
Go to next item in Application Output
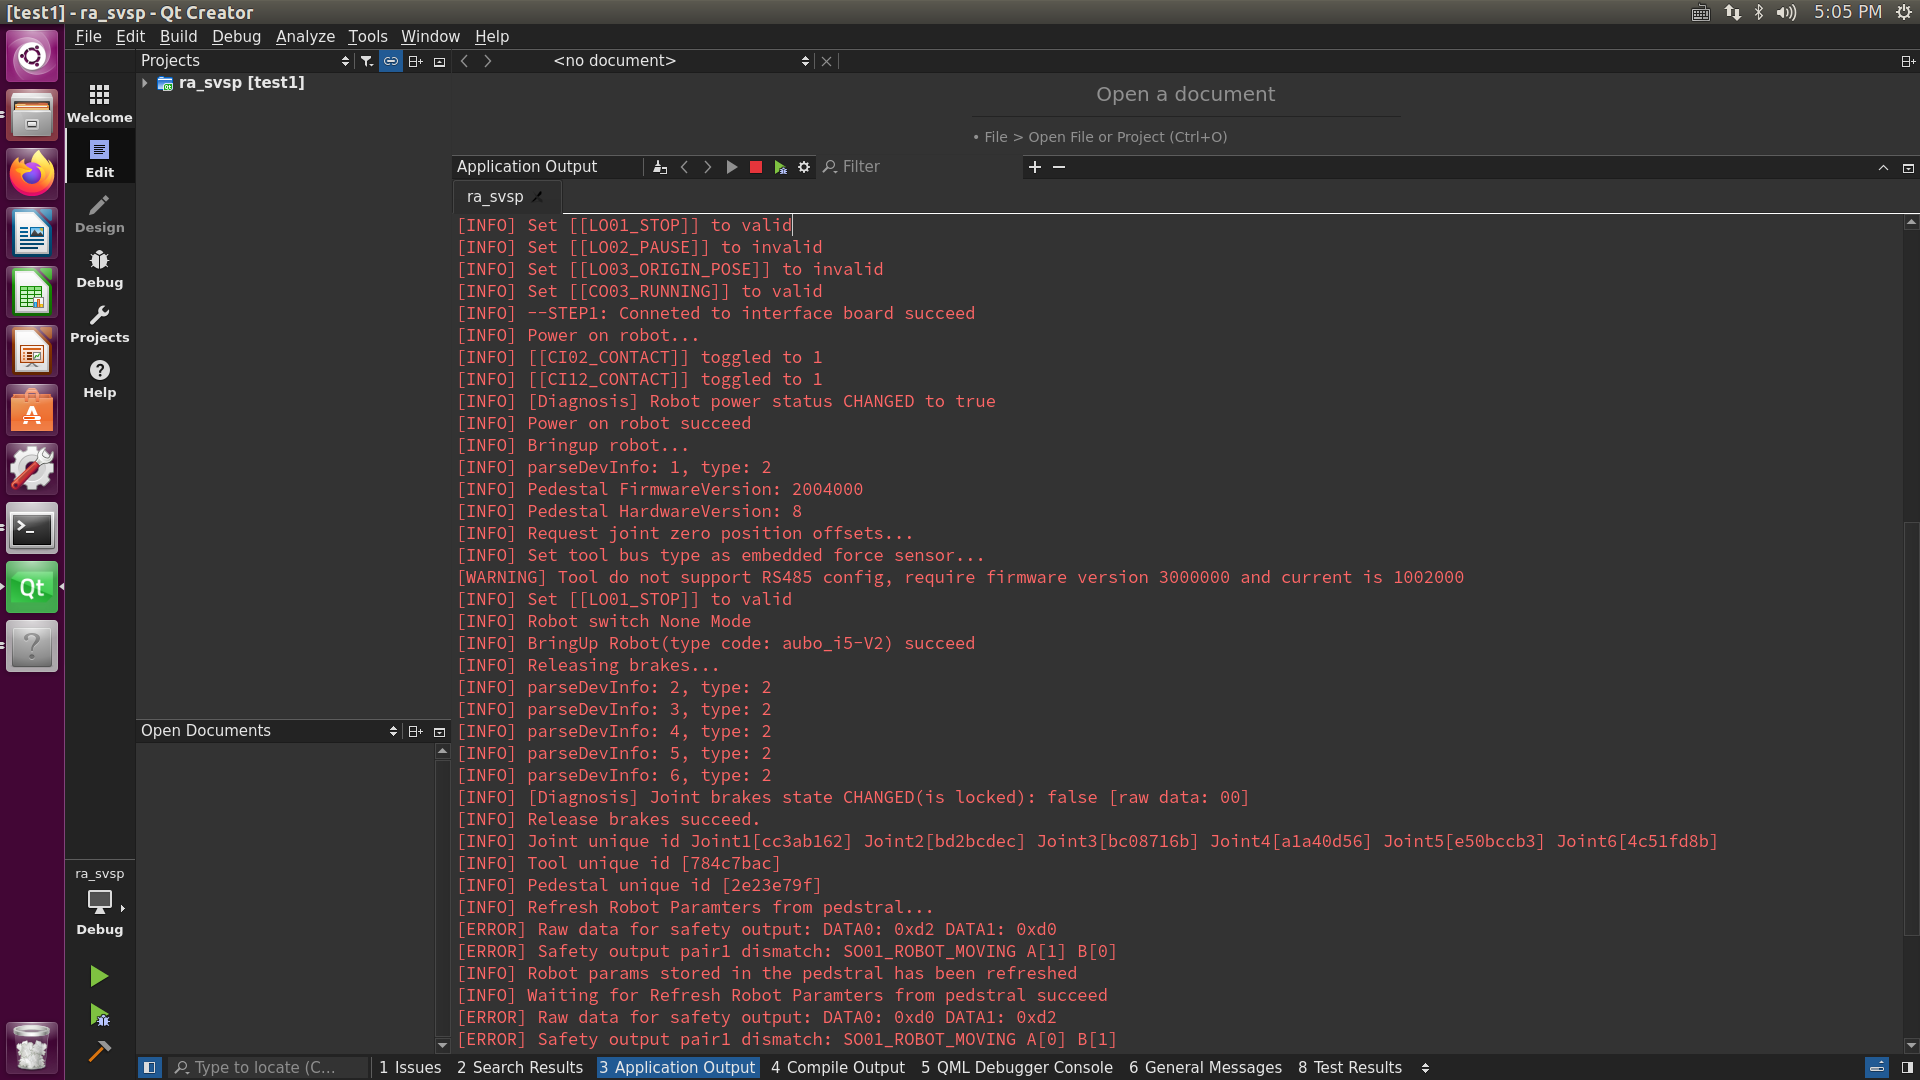[x=708, y=167]
